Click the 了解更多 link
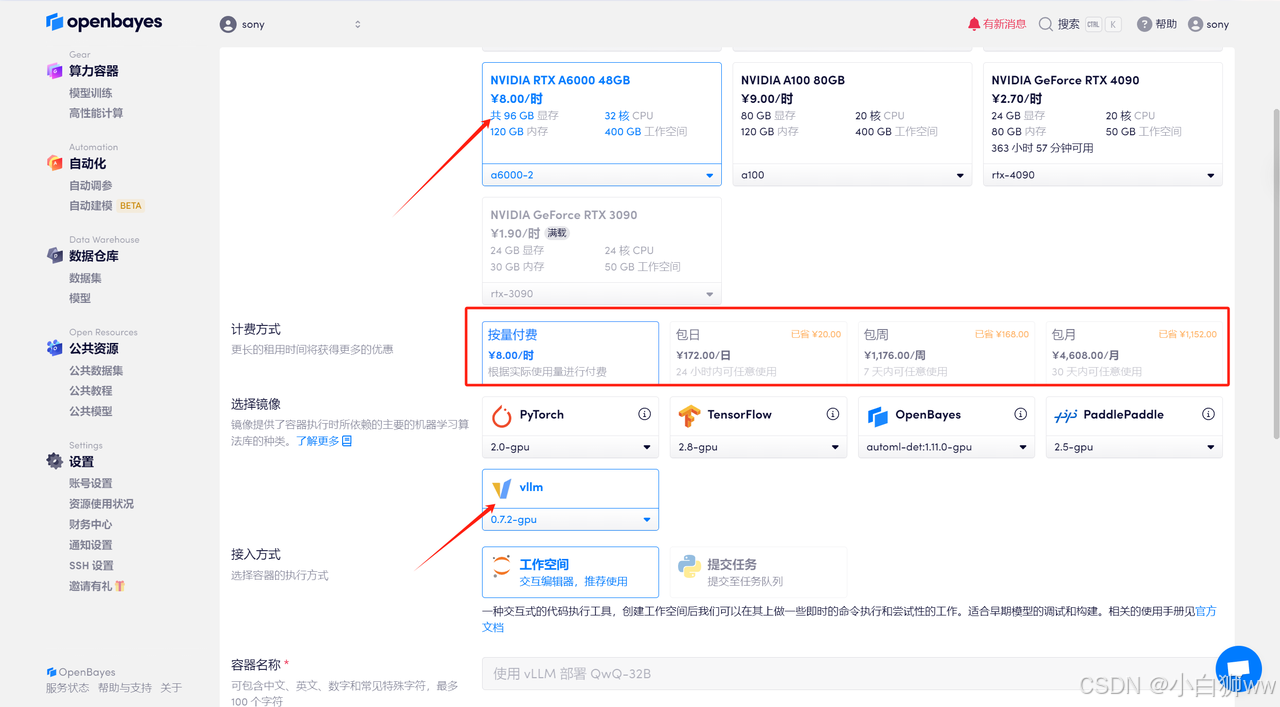This screenshot has height=707, width=1280. pos(318,441)
